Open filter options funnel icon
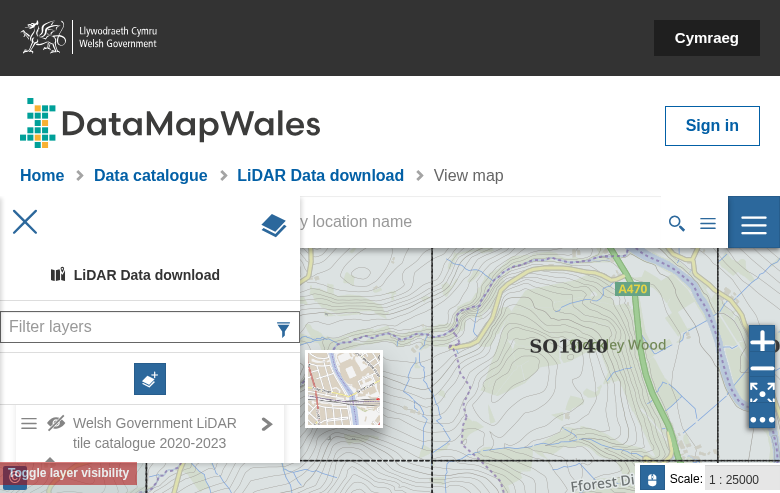The image size is (780, 493). click(x=283, y=328)
